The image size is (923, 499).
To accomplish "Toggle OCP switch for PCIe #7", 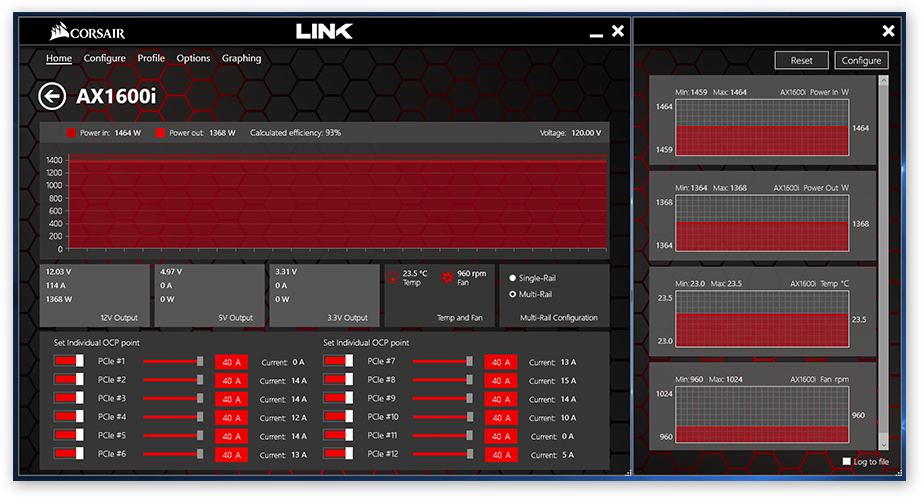I will (338, 361).
